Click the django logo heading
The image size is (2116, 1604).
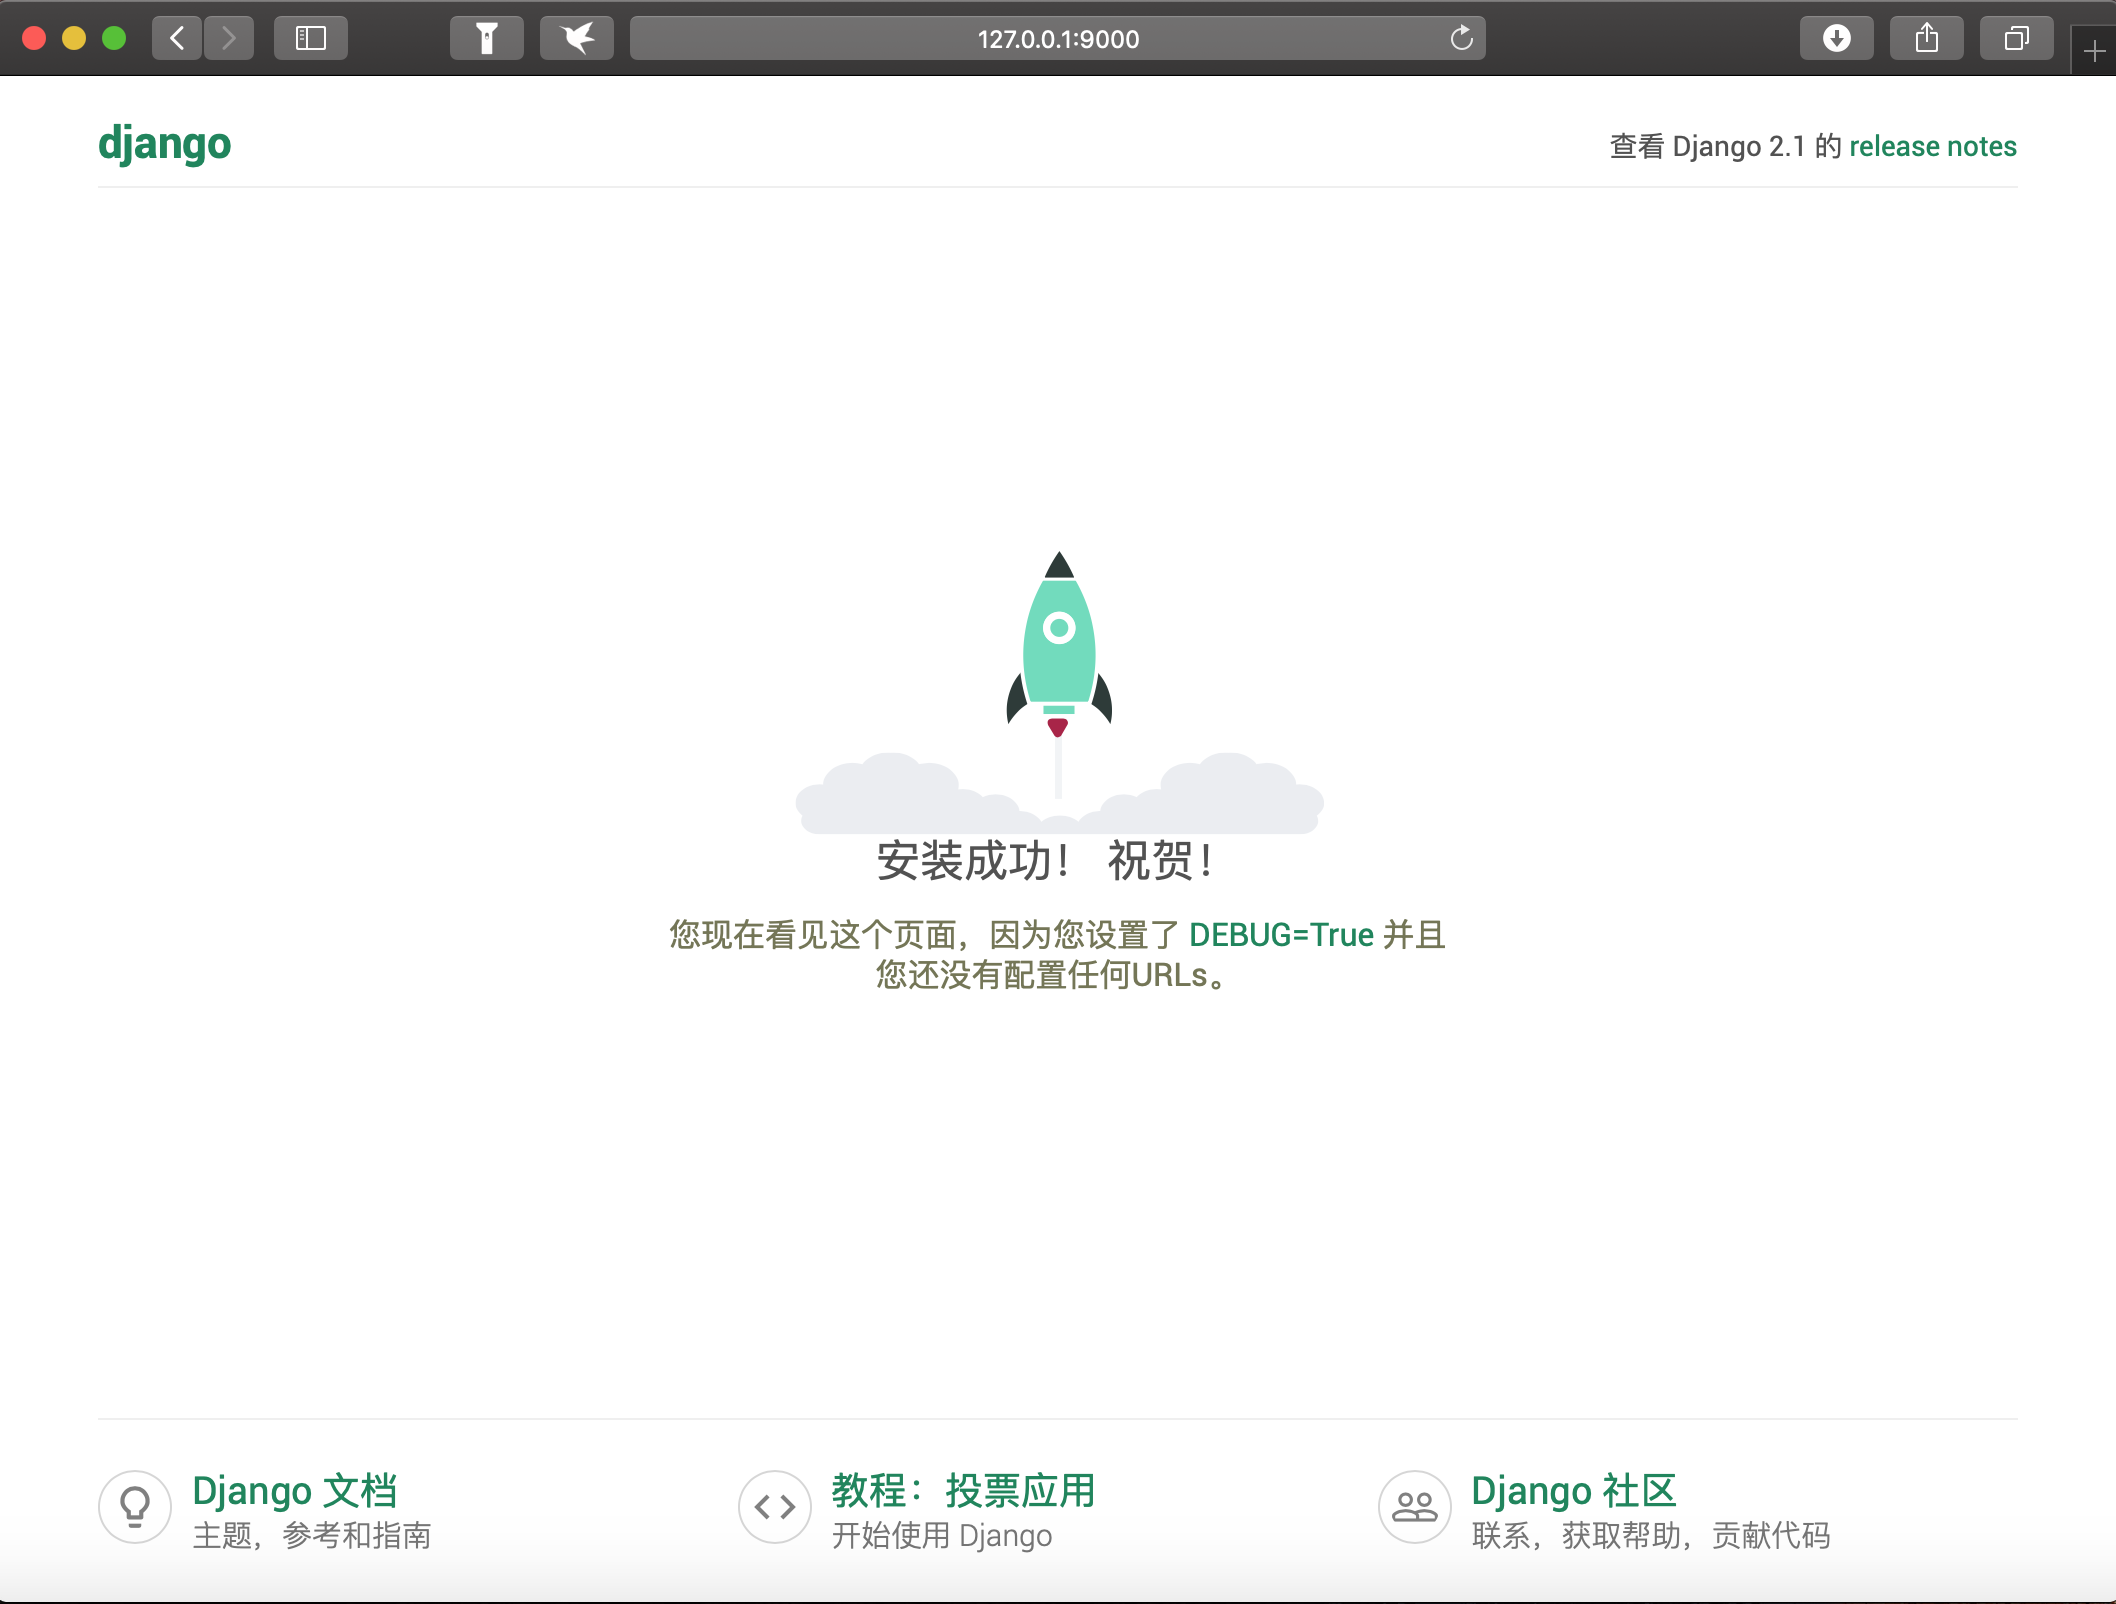click(165, 144)
